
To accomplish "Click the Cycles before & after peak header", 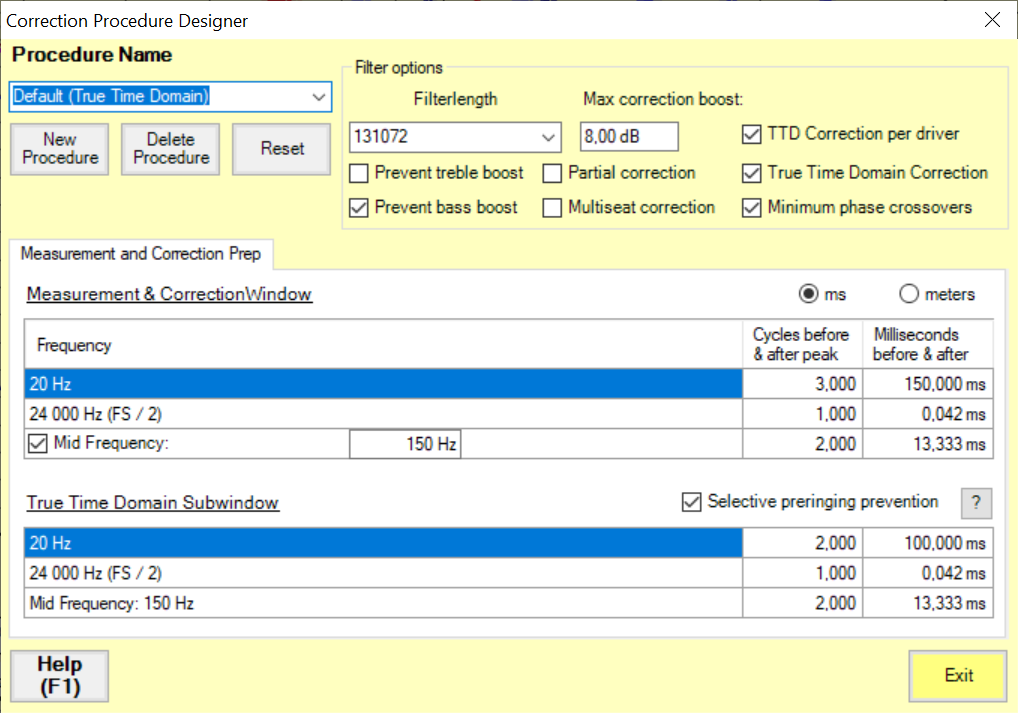I will click(801, 344).
